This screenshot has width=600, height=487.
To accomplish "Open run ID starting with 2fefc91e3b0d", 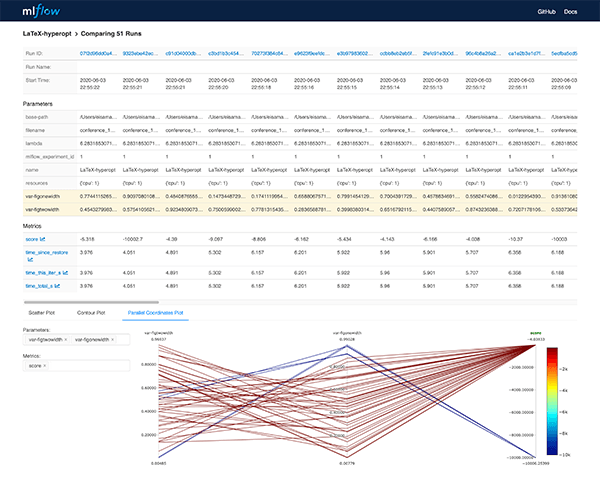I will 440,54.
